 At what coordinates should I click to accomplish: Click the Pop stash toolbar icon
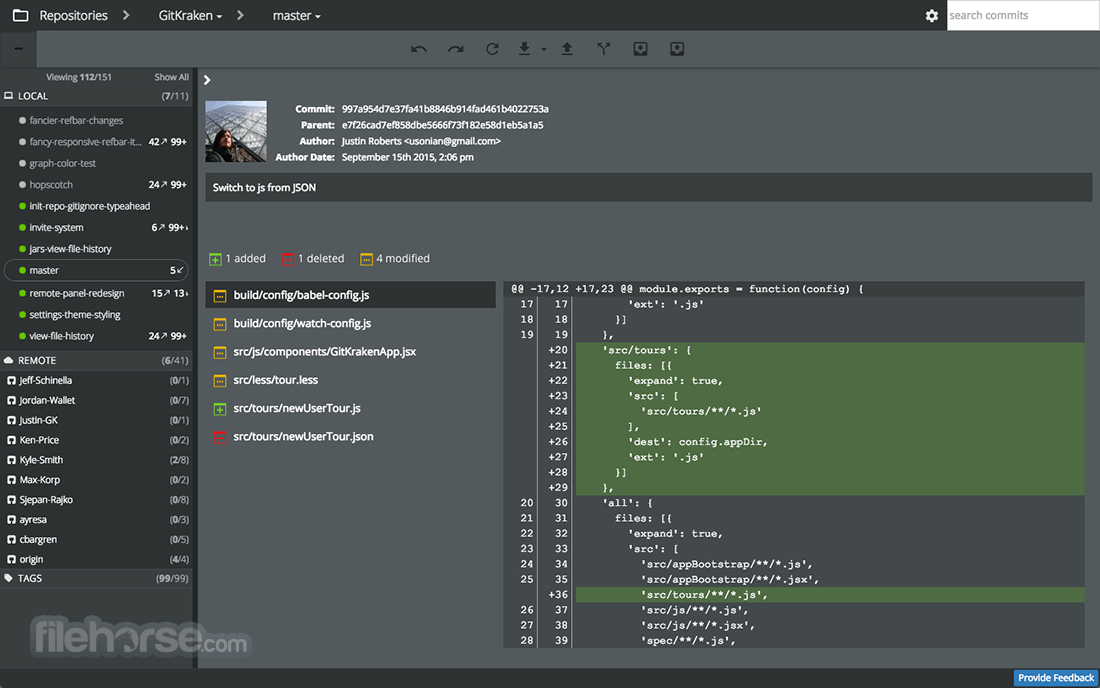pyautogui.click(x=677, y=48)
